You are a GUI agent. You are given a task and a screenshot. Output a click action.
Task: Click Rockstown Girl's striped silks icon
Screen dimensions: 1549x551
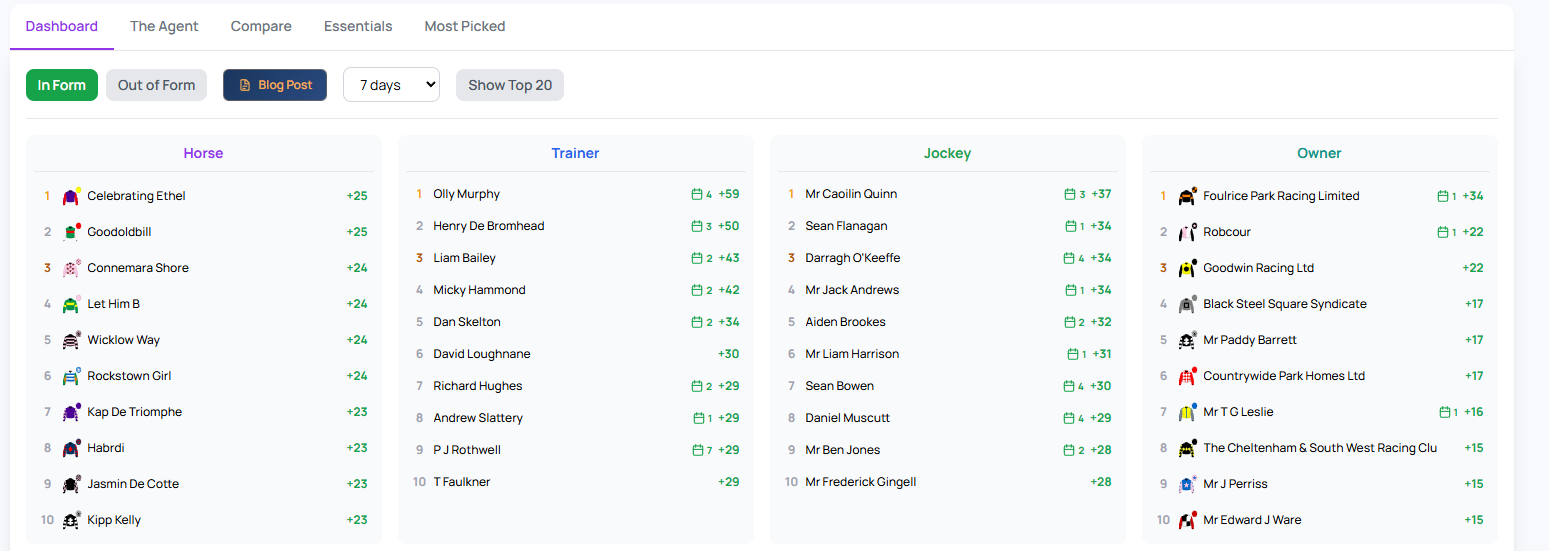click(71, 376)
